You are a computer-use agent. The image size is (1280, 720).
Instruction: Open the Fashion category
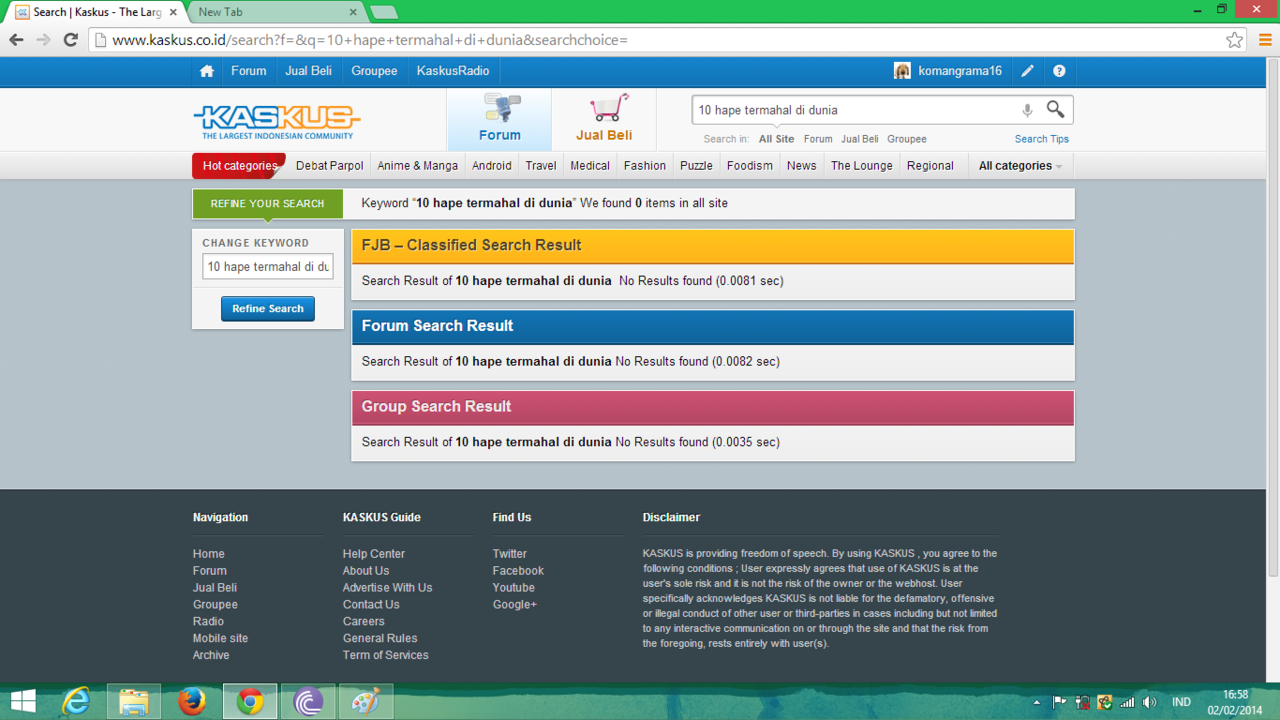point(644,166)
